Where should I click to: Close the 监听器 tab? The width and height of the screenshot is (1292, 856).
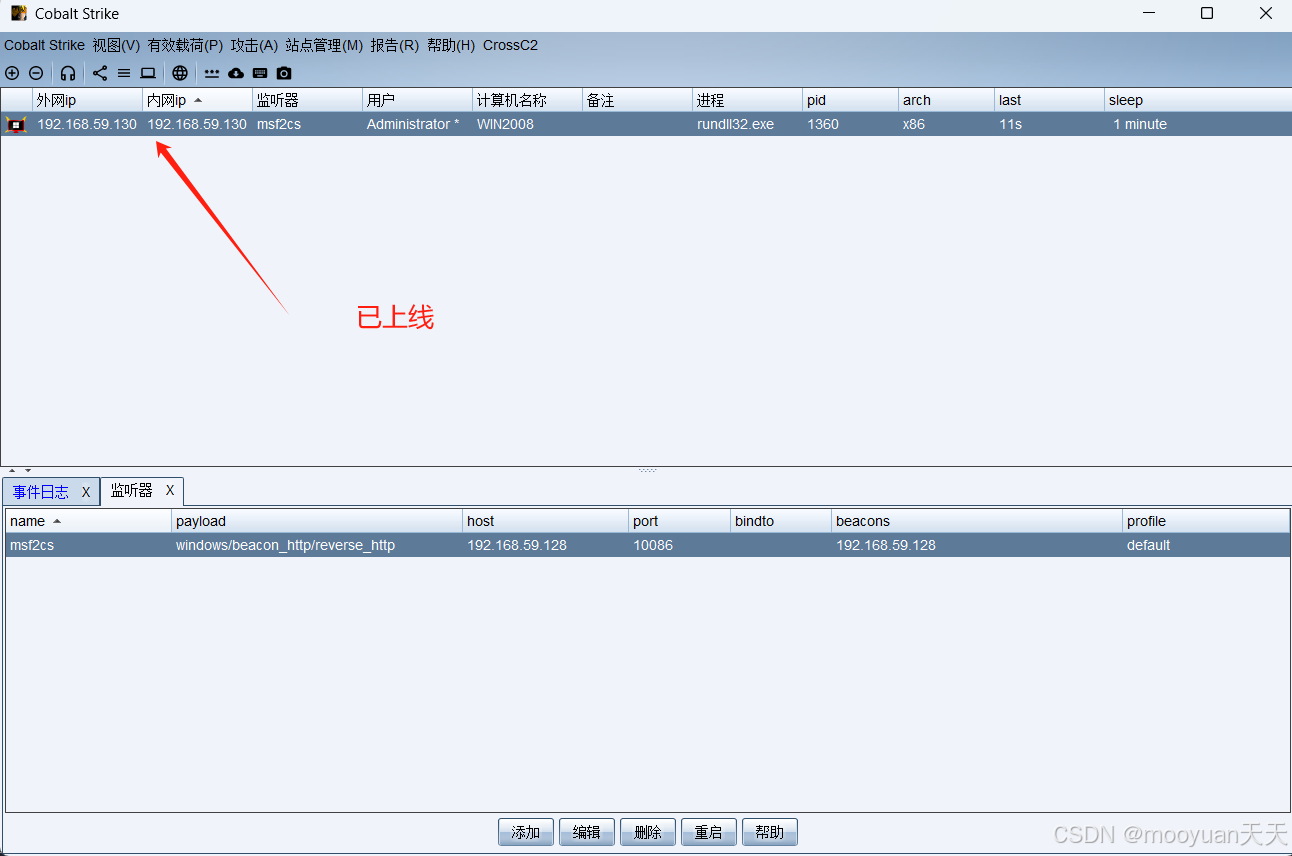tap(170, 491)
